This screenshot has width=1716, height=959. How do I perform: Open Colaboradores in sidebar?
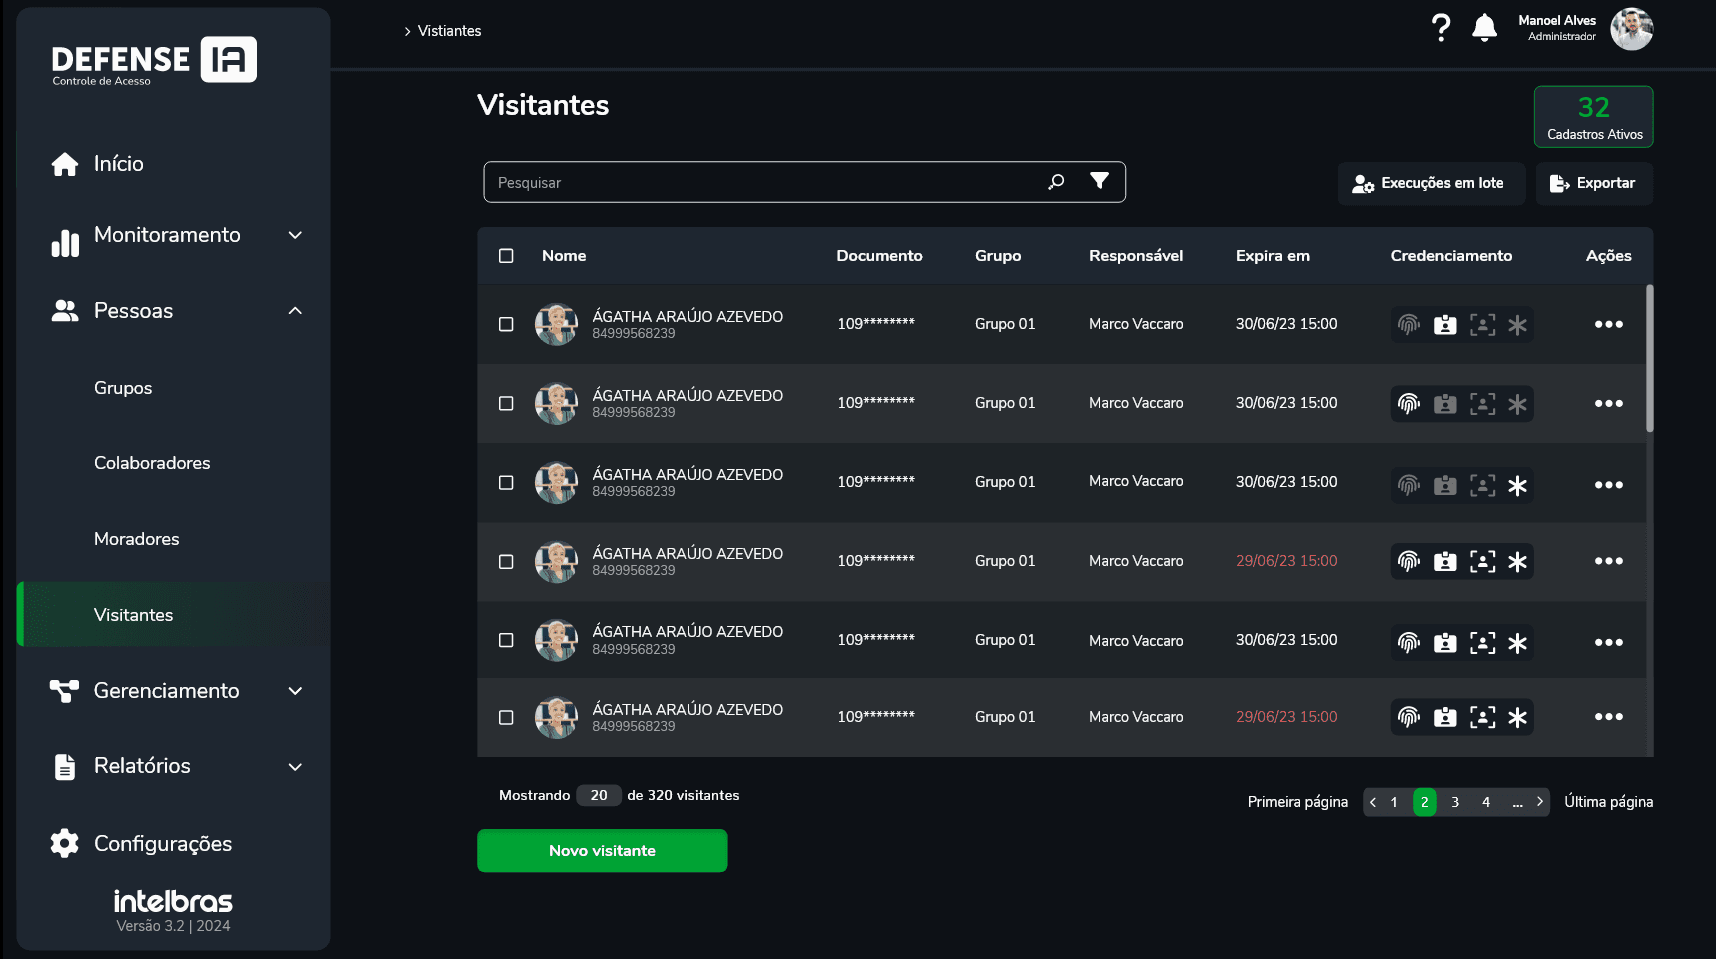pyautogui.click(x=152, y=463)
